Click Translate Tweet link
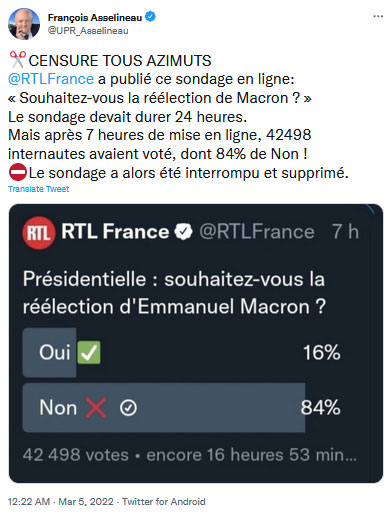391x514 pixels. coord(39,189)
